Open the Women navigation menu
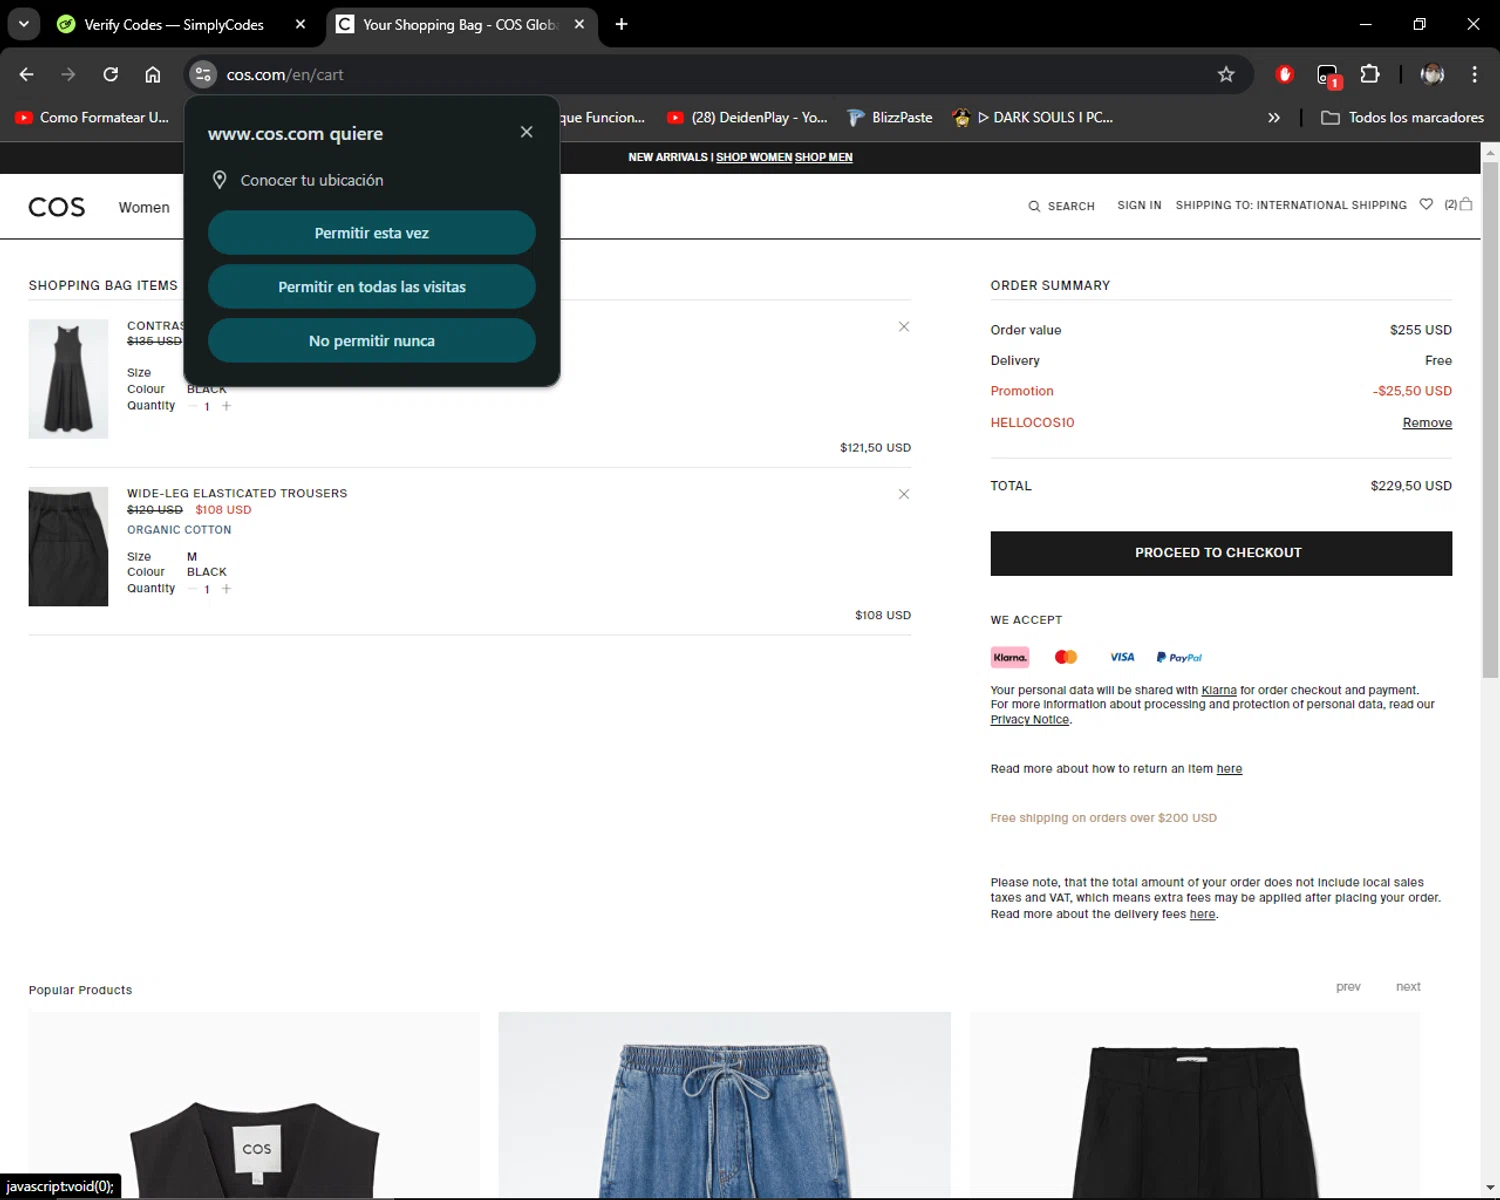The width and height of the screenshot is (1500, 1200). click(144, 207)
